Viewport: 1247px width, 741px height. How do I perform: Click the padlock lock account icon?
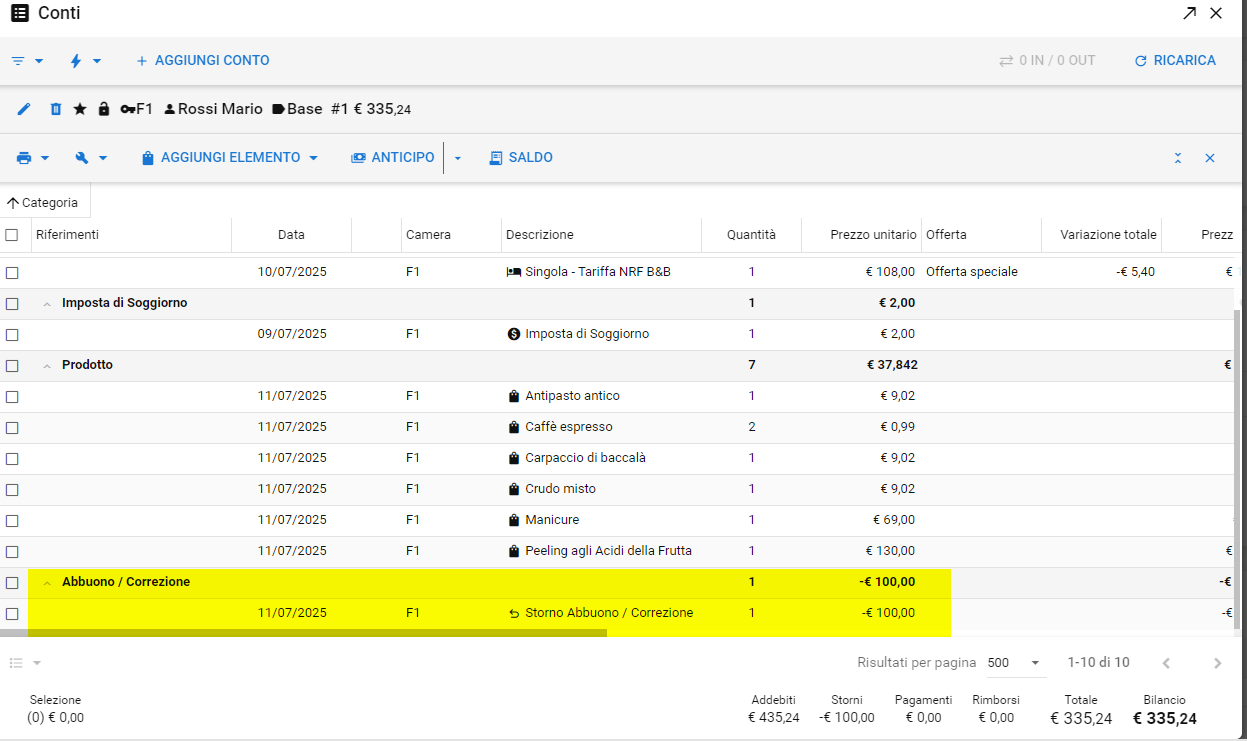(x=104, y=109)
